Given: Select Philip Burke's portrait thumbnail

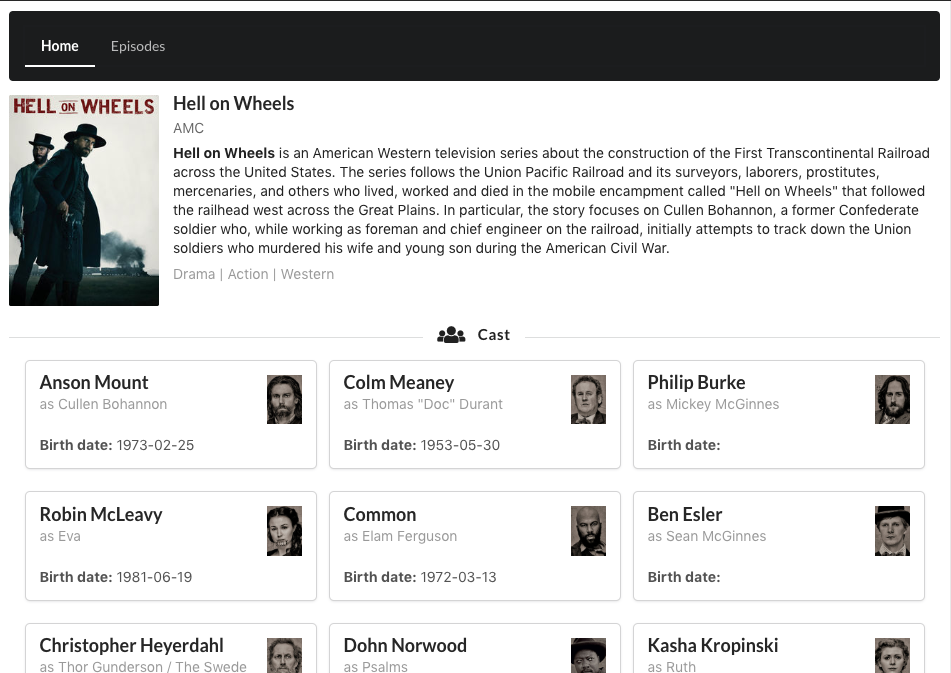Looking at the screenshot, I should 892,398.
